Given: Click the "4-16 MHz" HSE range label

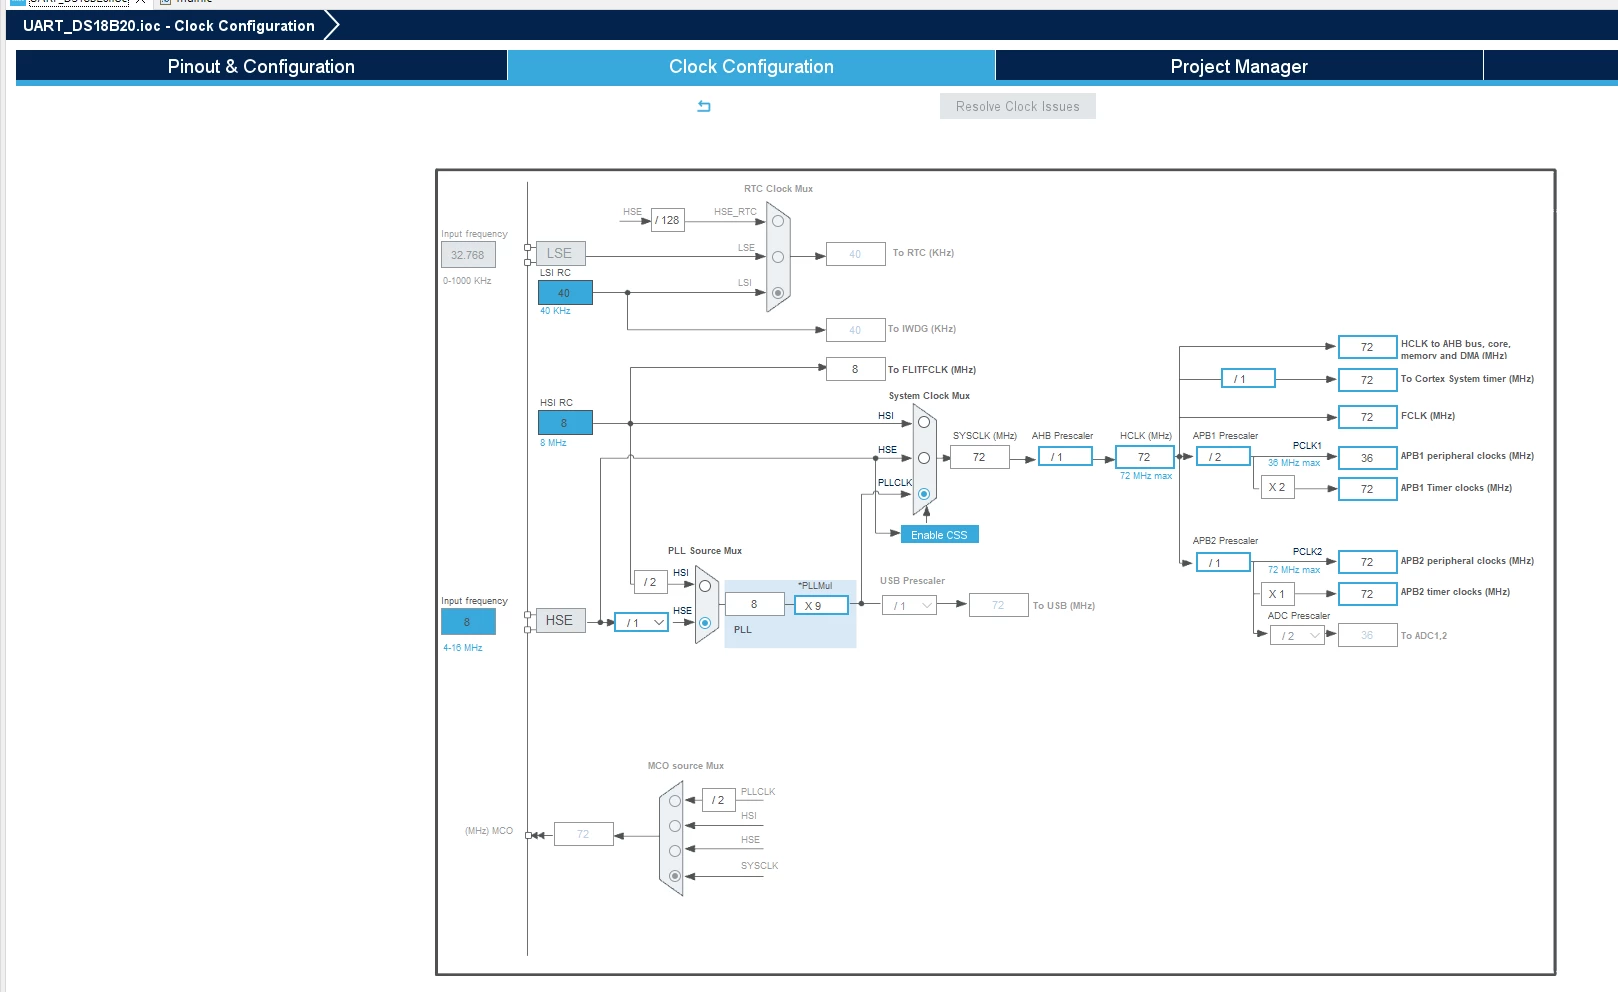Looking at the screenshot, I should pyautogui.click(x=463, y=648).
